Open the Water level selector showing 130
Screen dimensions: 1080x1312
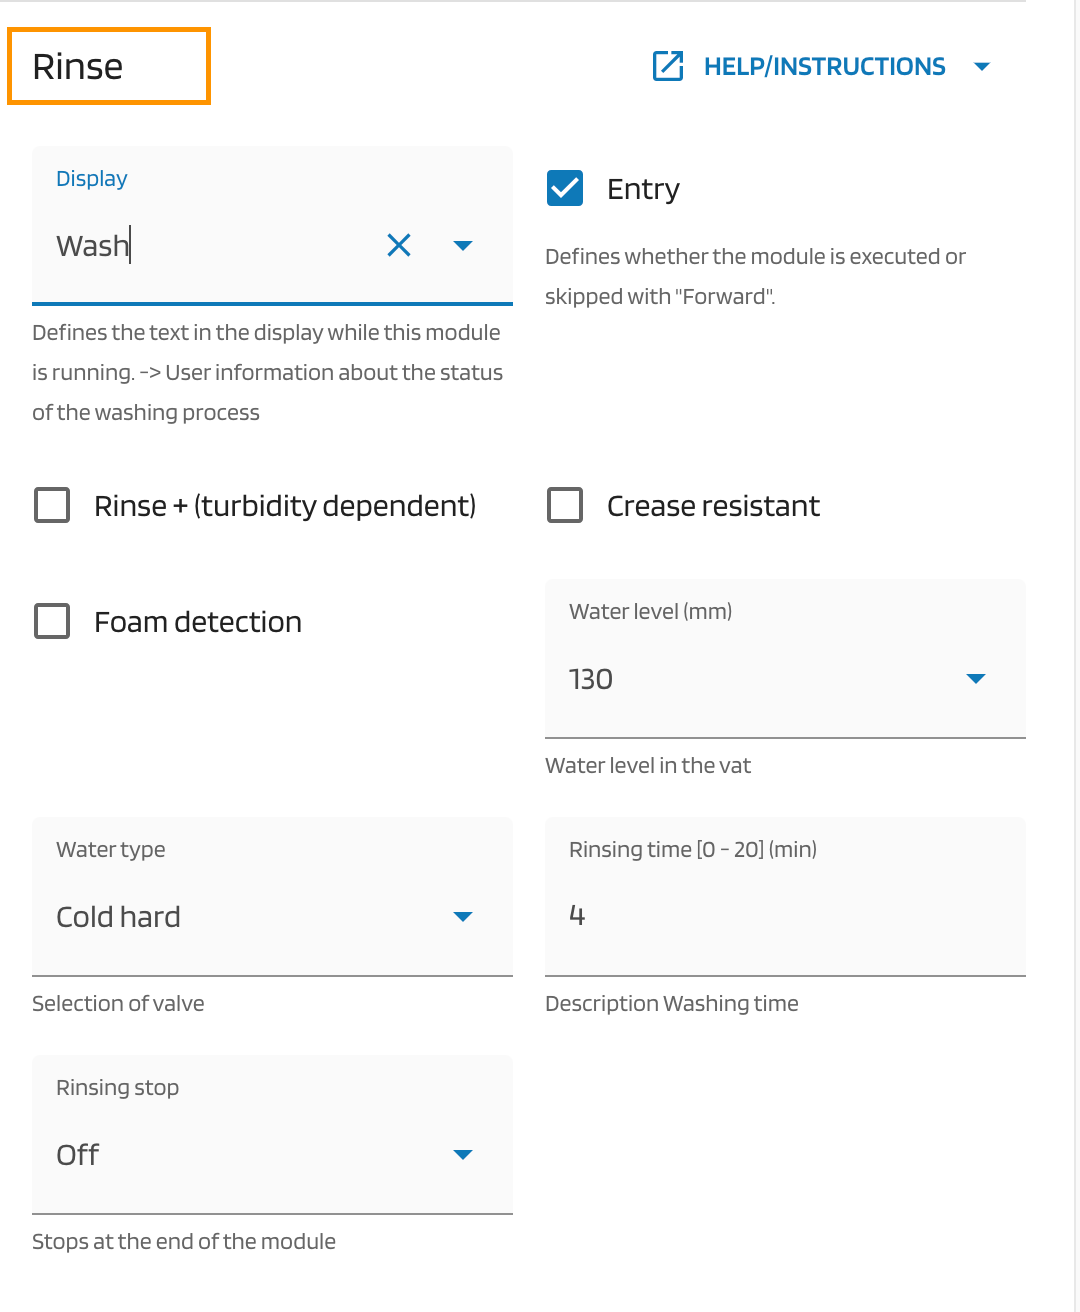click(785, 679)
